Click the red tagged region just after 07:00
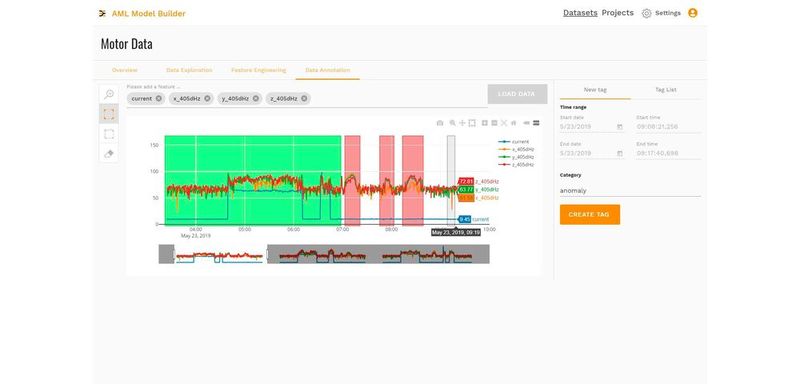The image size is (800, 384). coord(352,180)
